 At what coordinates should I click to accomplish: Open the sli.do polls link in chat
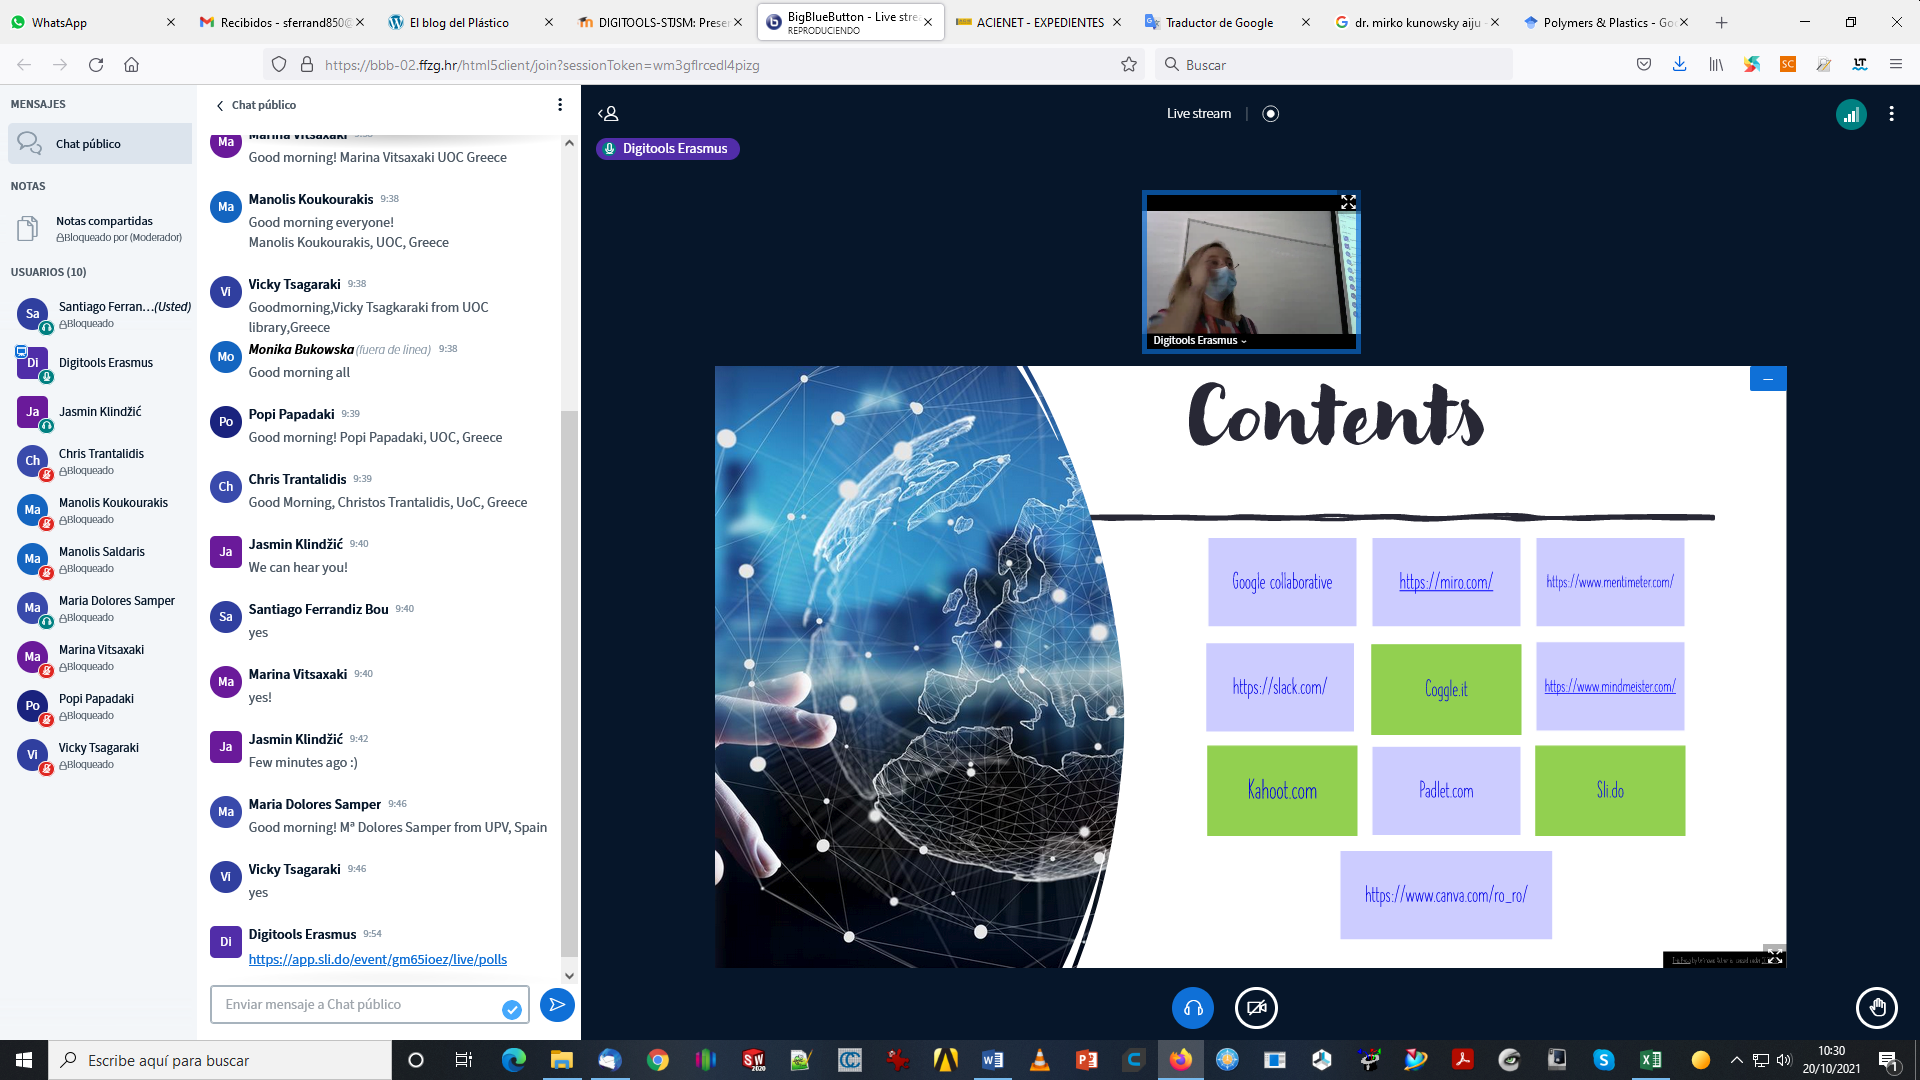point(377,959)
